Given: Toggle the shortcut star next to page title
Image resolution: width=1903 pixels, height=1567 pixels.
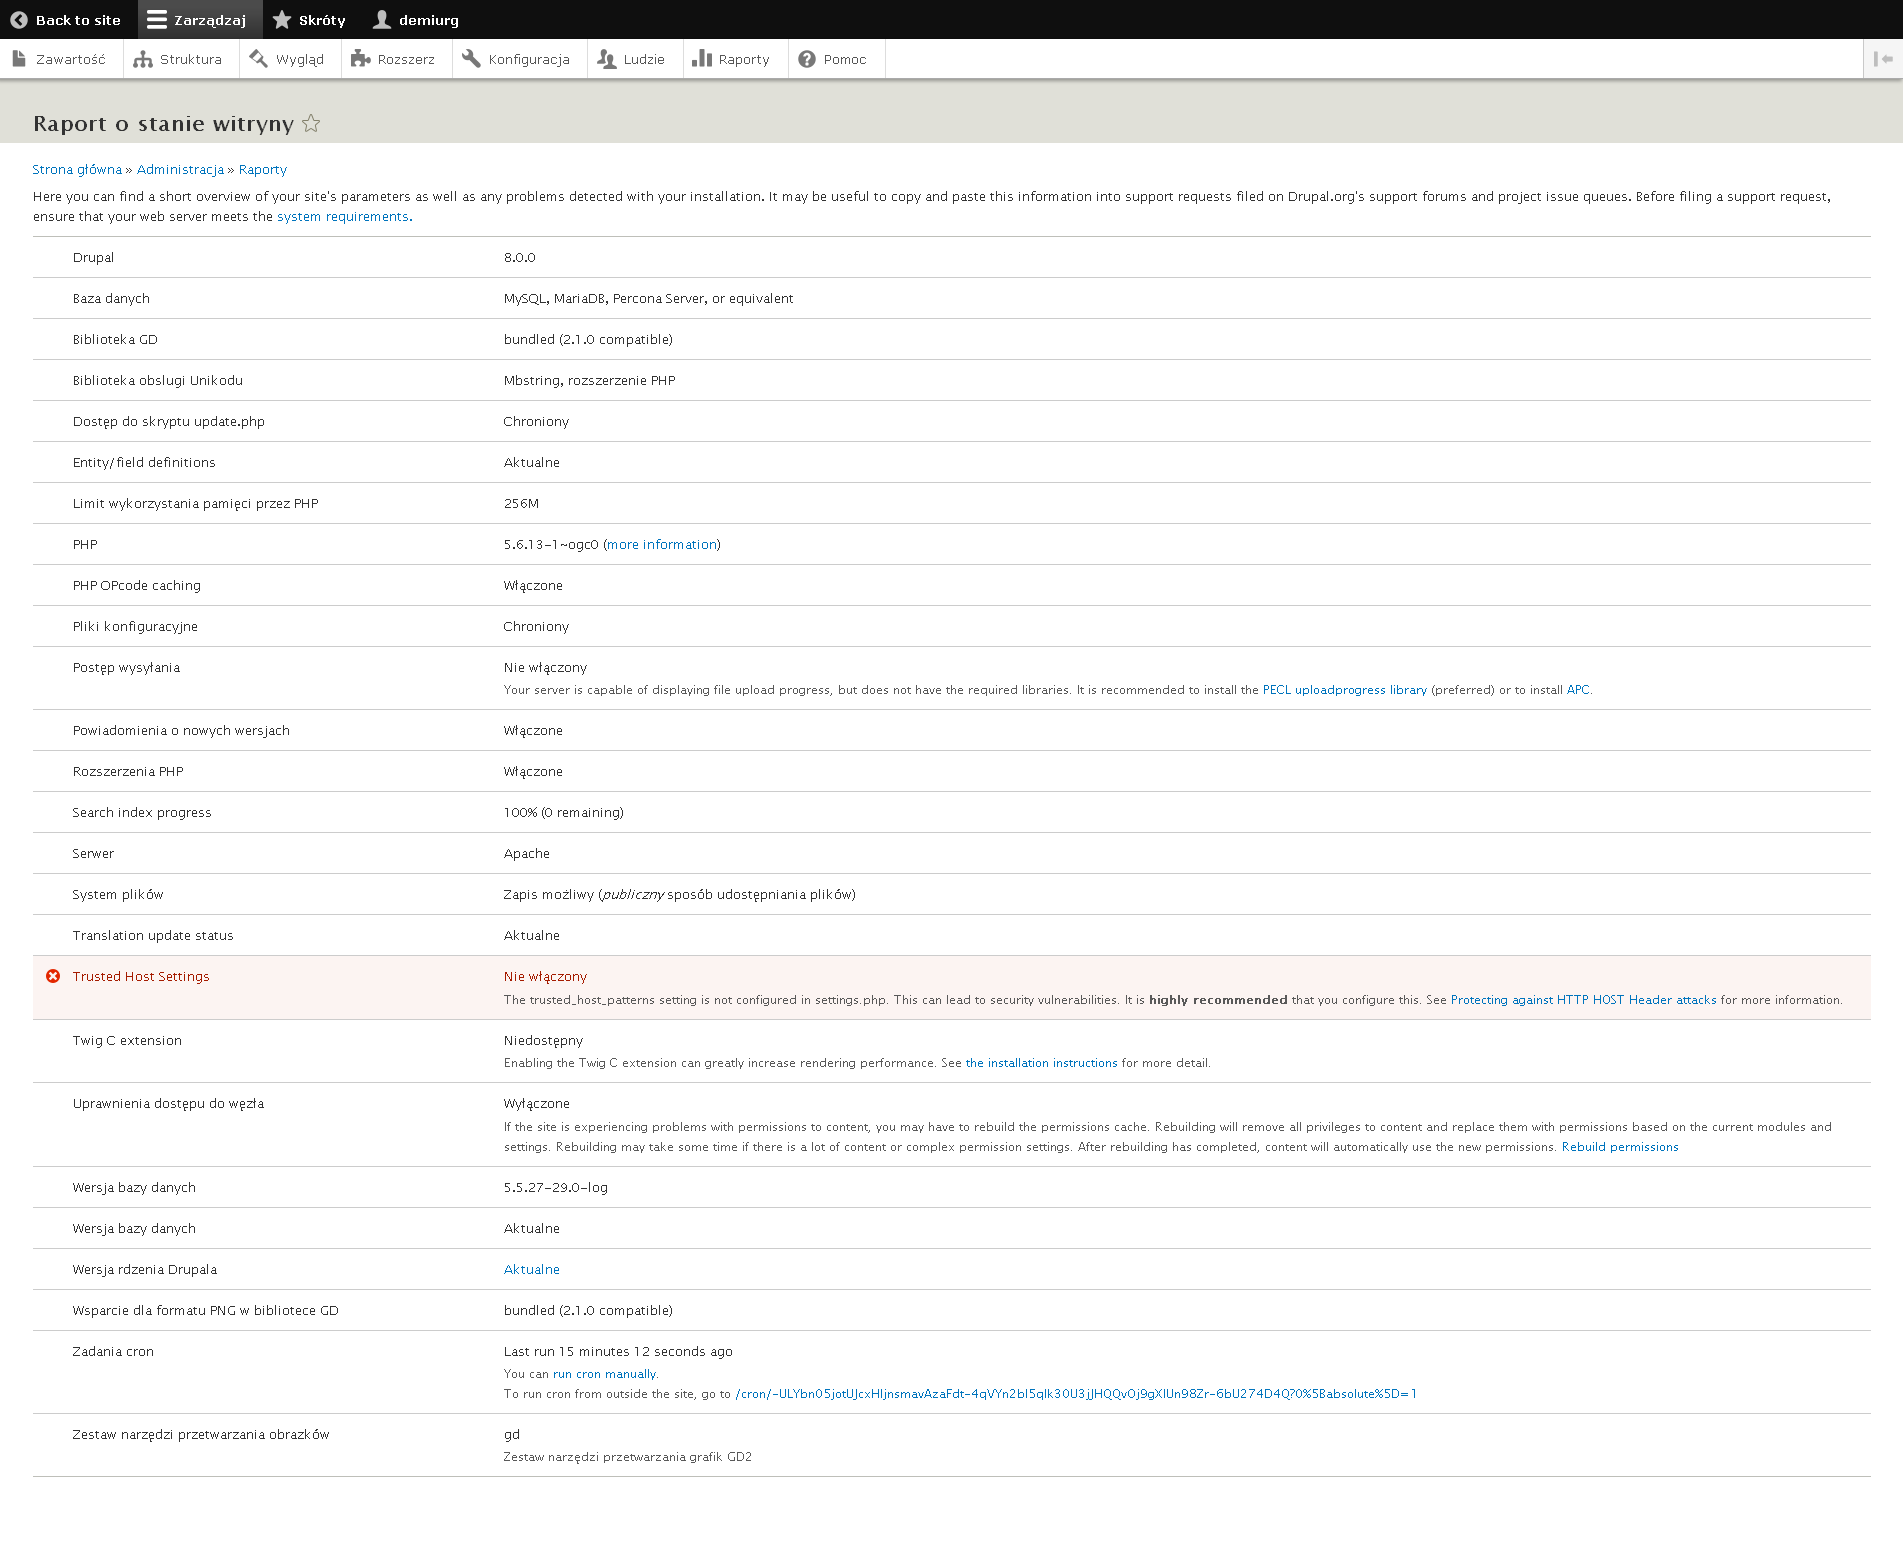Looking at the screenshot, I should coord(311,123).
